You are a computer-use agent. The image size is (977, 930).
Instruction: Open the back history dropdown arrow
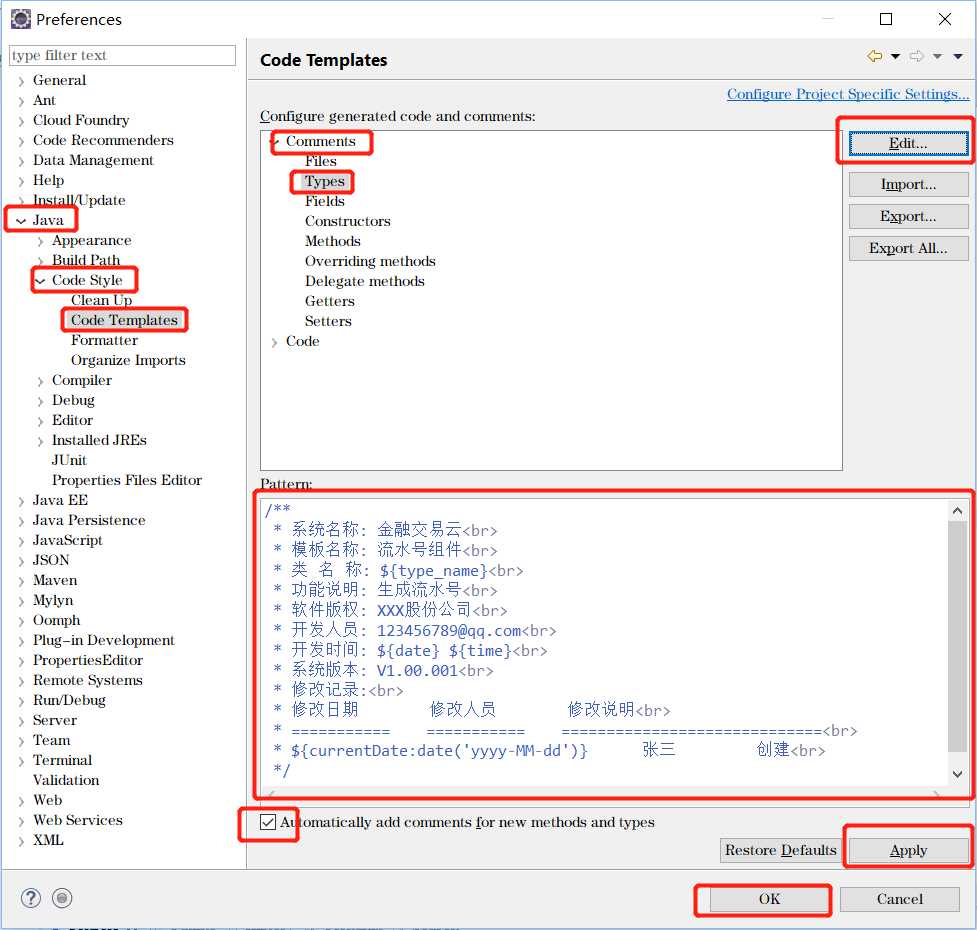point(895,57)
